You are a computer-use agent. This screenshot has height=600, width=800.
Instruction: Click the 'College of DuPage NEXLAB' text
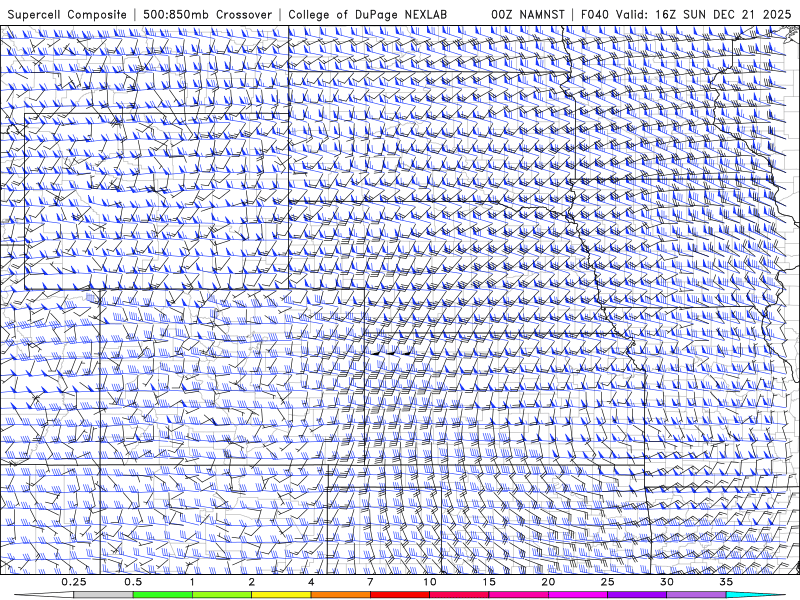[x=367, y=14]
